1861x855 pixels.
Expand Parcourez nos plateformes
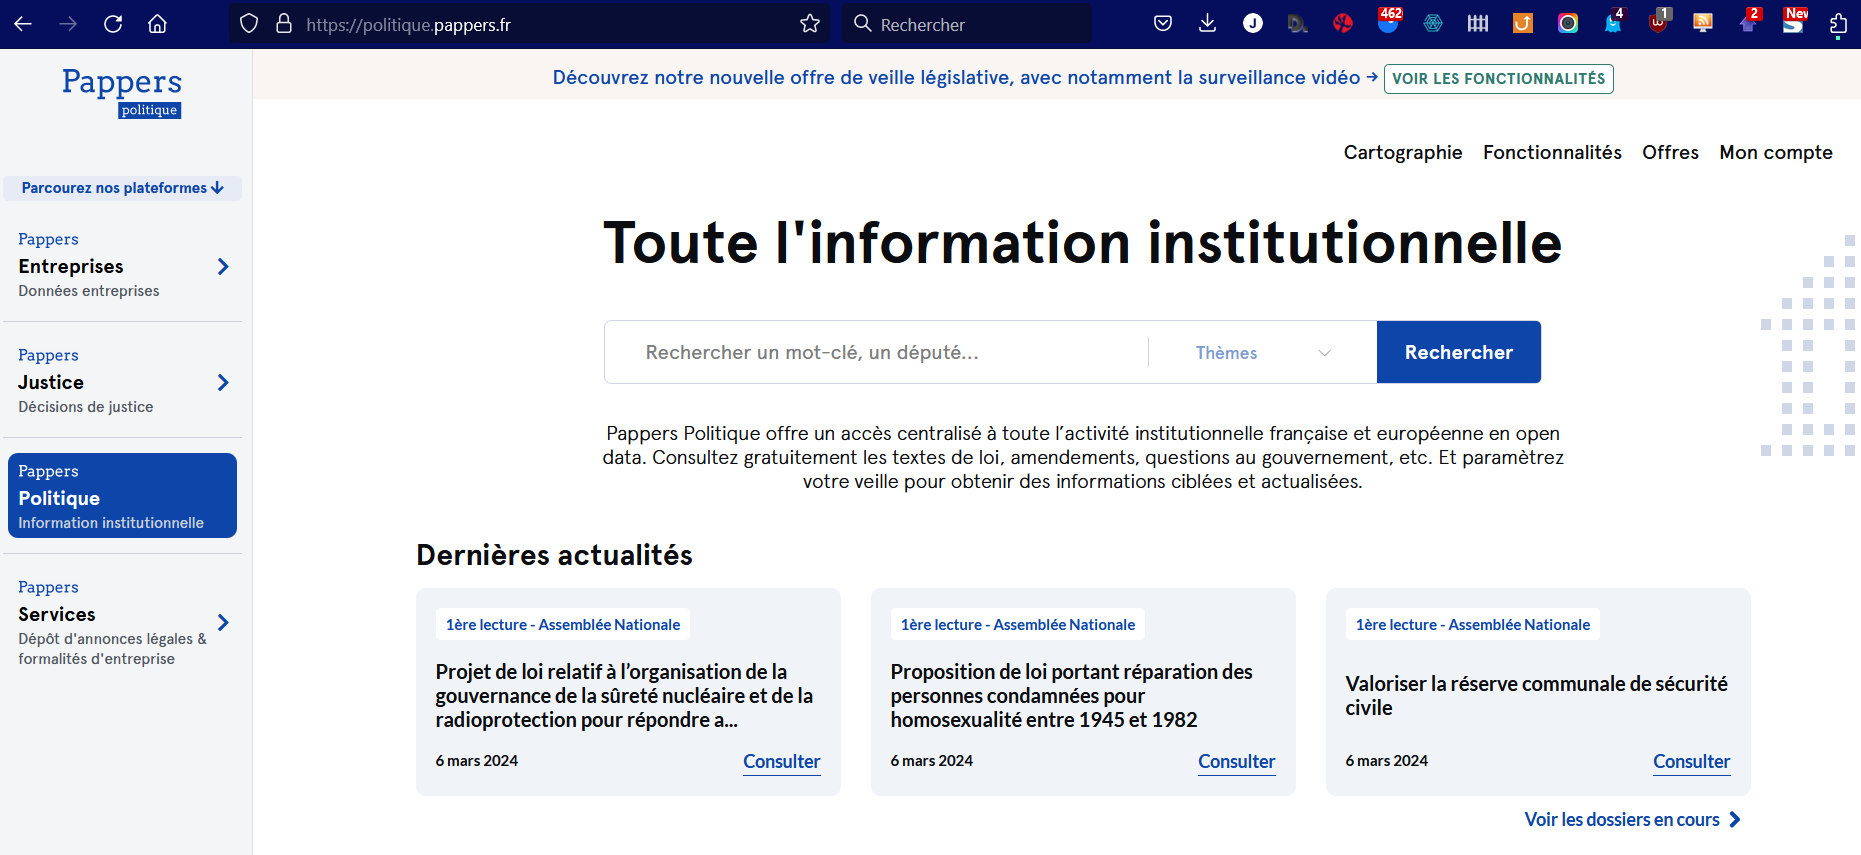click(122, 188)
